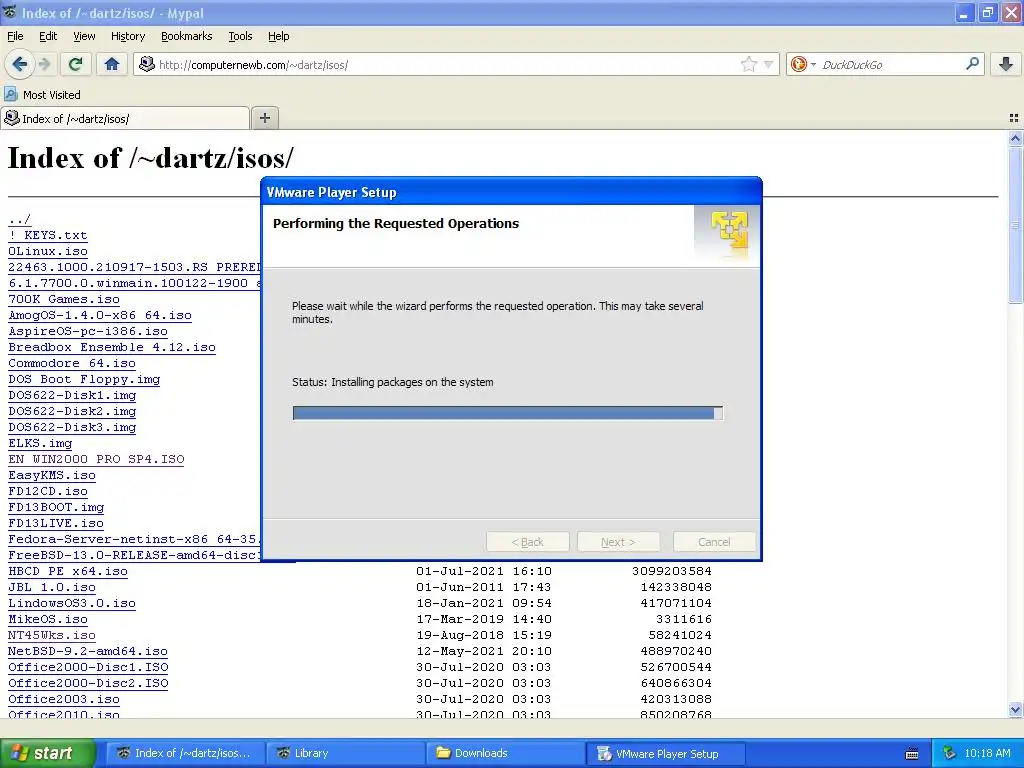This screenshot has height=768, width=1024.
Task: Open the 0Linux.iso link
Action: click(x=48, y=251)
